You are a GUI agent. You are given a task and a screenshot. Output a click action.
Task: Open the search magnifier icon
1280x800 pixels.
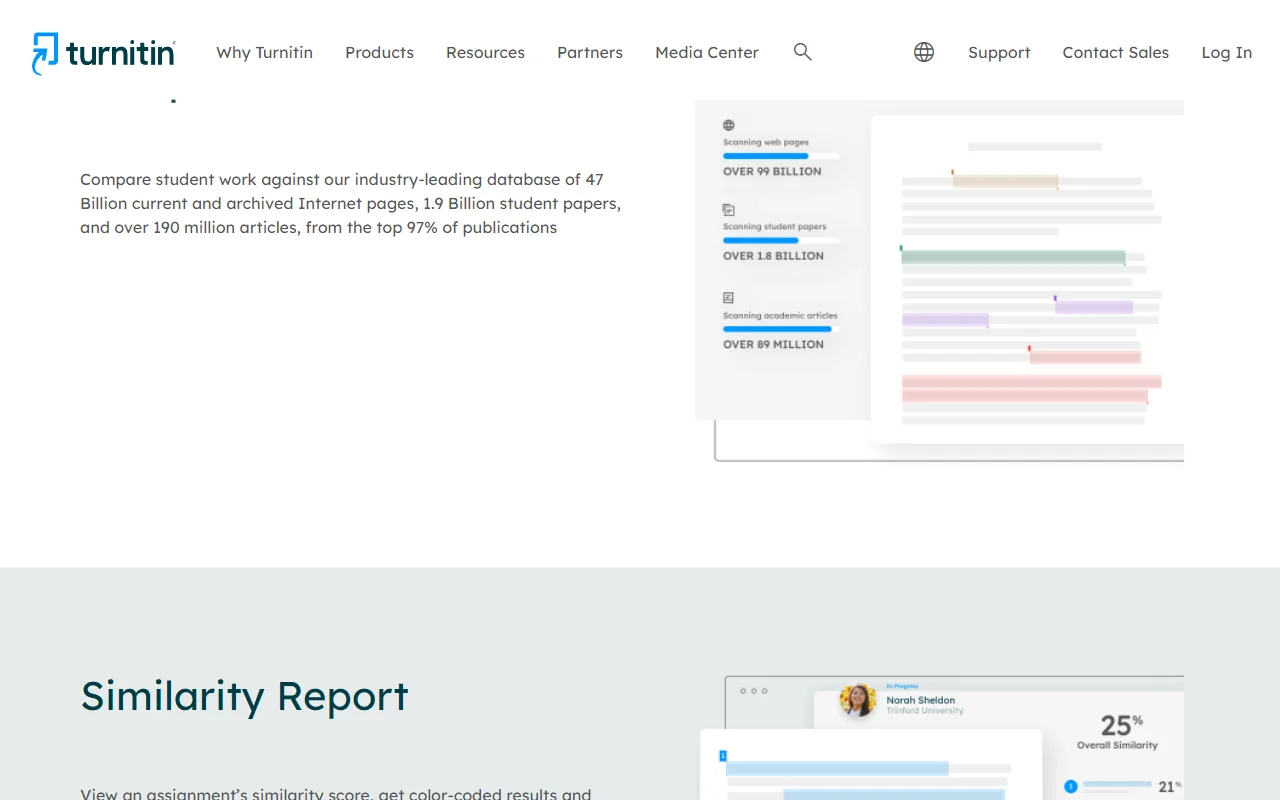coord(802,52)
